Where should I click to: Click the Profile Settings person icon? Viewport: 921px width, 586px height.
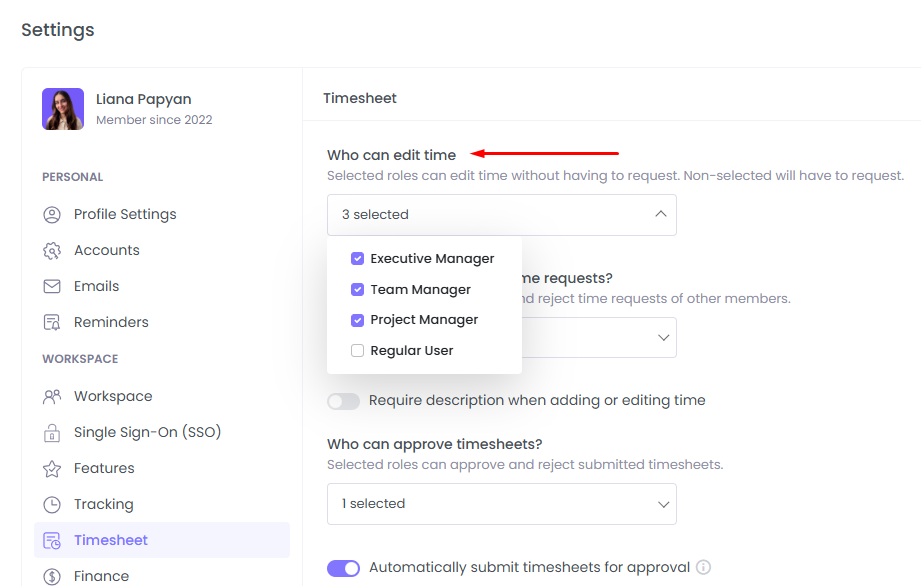pos(52,215)
